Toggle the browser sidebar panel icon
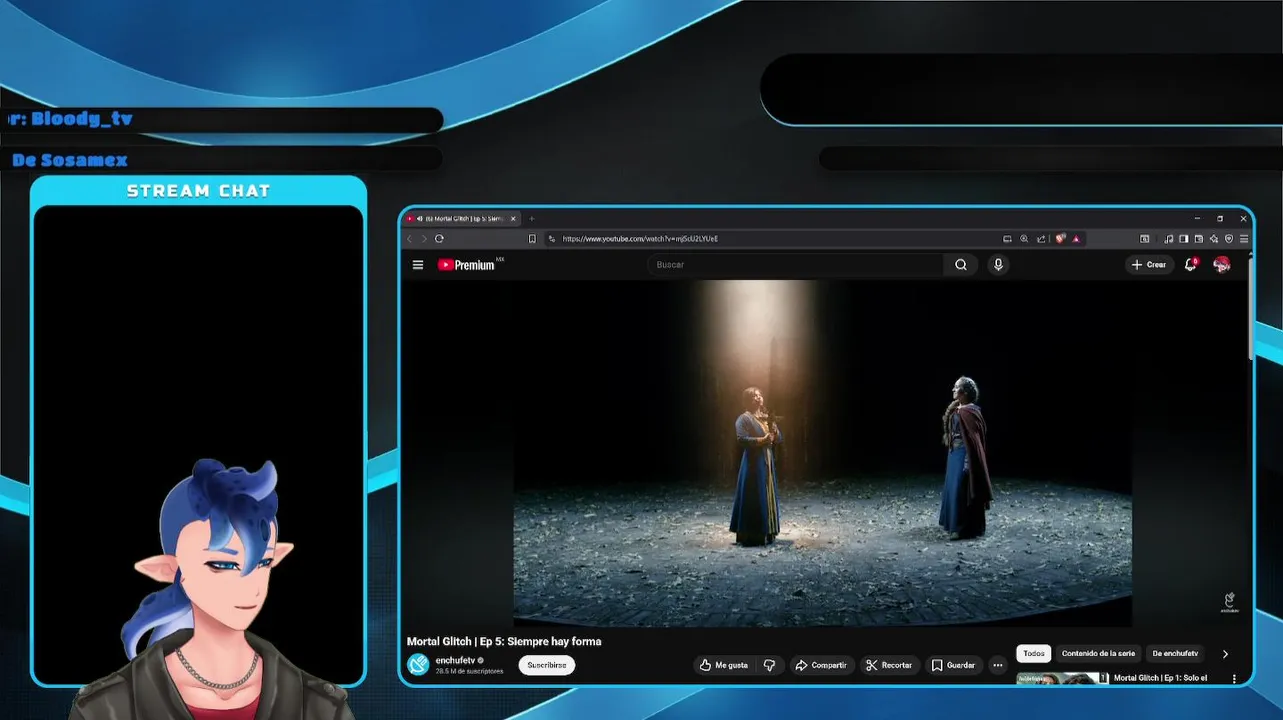 point(1184,239)
